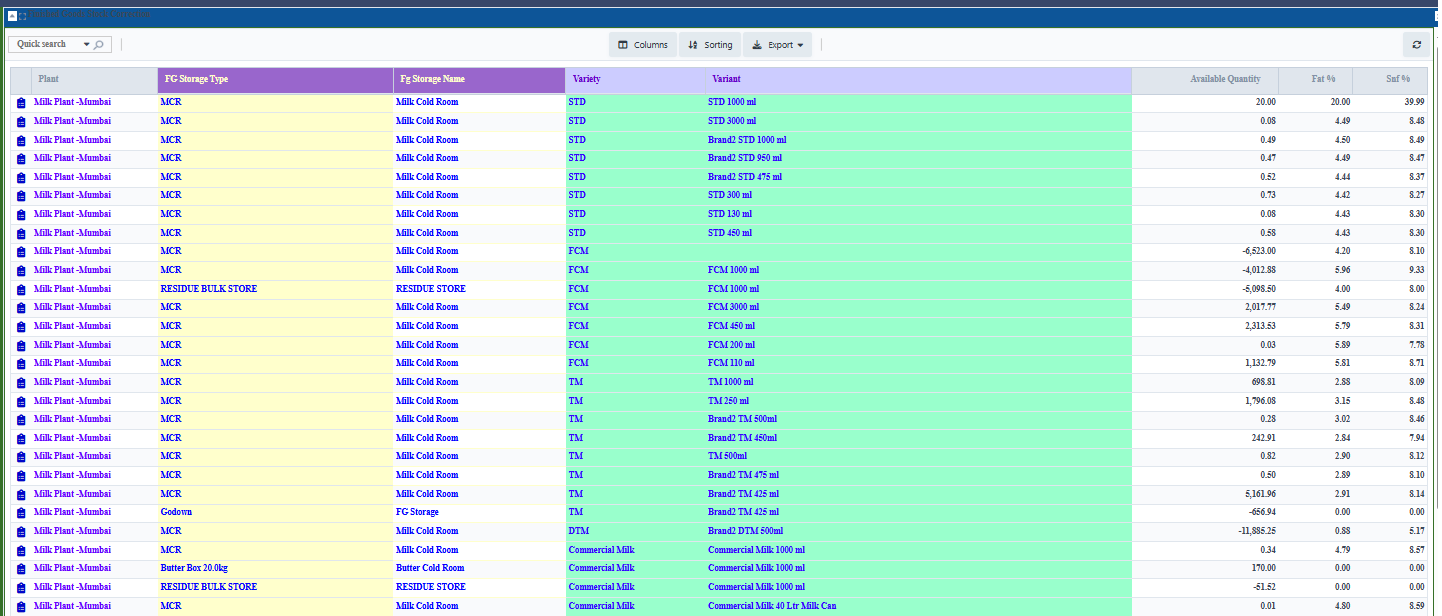Open the Sorting options

(710, 45)
